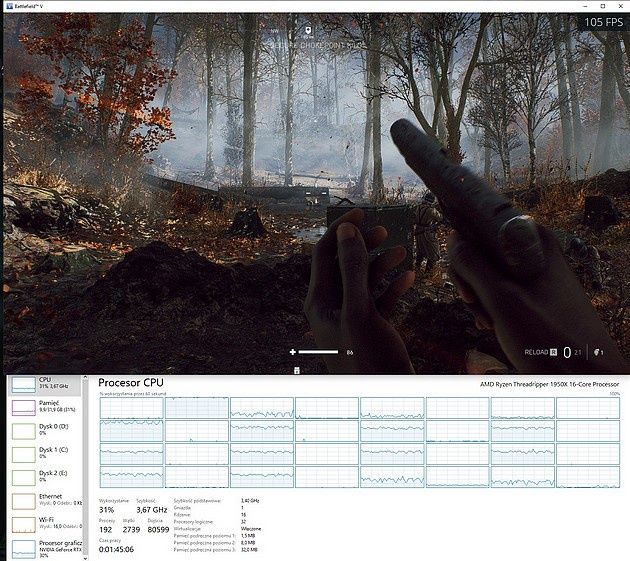Click the 105 FPS counter overlay

pos(603,22)
